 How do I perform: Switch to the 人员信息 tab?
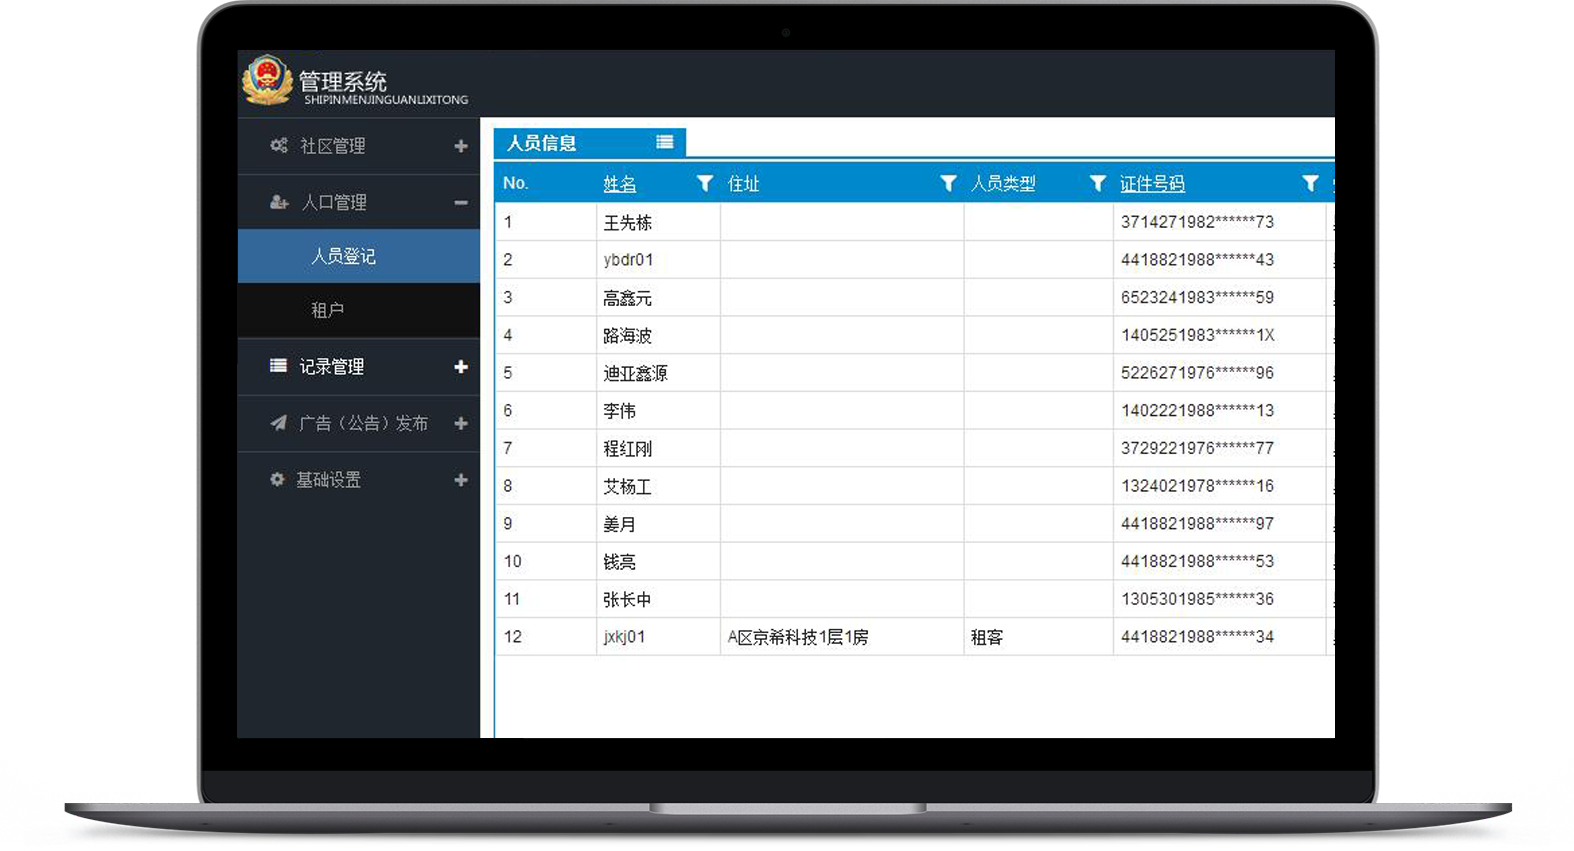(x=542, y=143)
